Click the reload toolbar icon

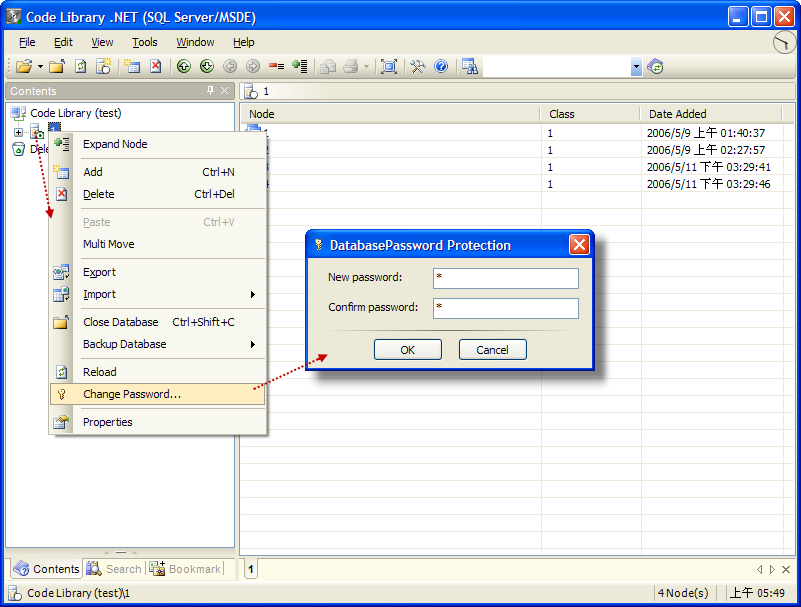point(81,66)
